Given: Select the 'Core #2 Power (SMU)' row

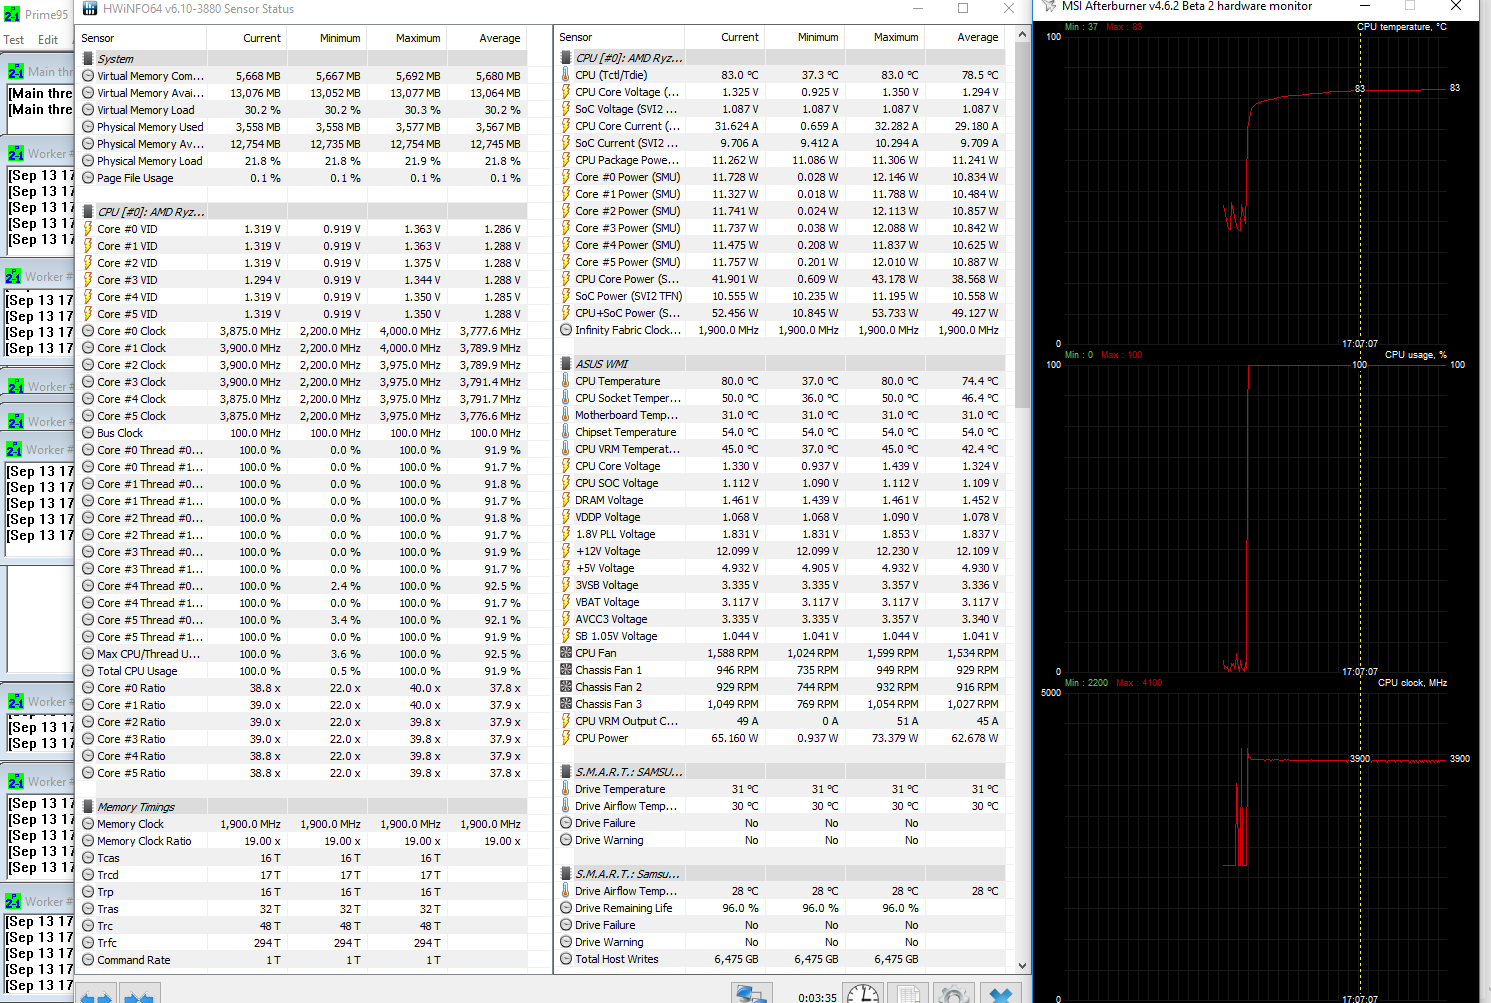Looking at the screenshot, I should pos(781,211).
